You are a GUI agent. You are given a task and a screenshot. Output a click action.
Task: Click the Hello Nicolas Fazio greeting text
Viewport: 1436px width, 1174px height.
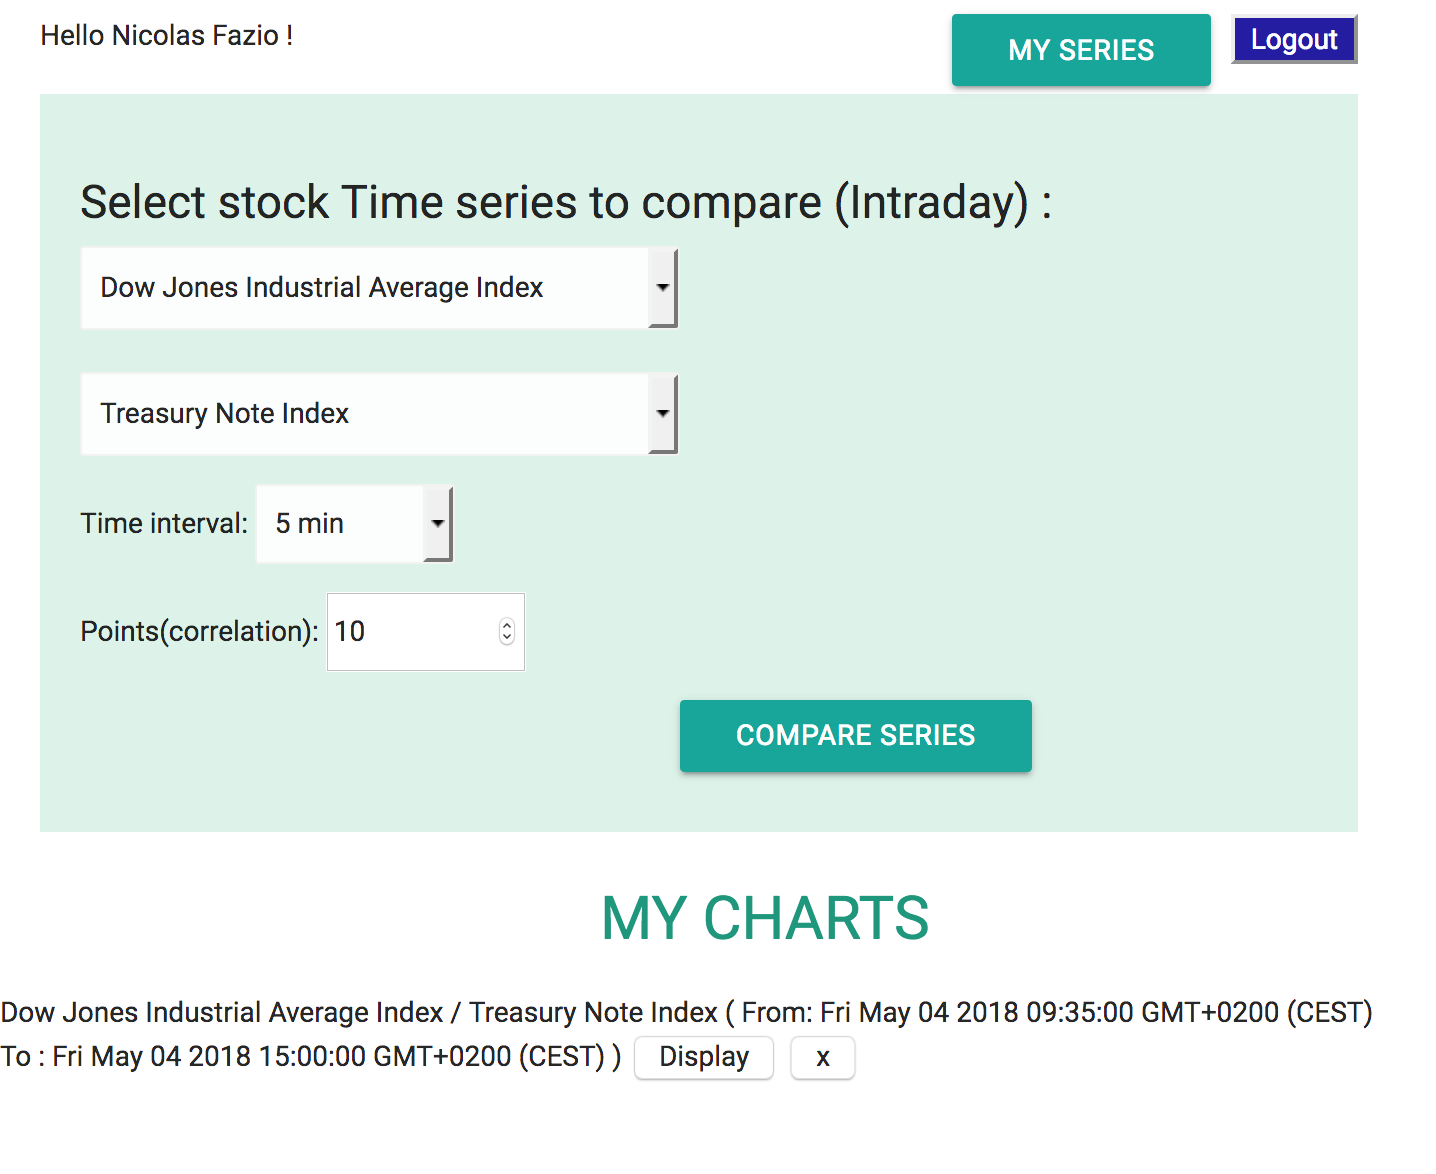167,36
